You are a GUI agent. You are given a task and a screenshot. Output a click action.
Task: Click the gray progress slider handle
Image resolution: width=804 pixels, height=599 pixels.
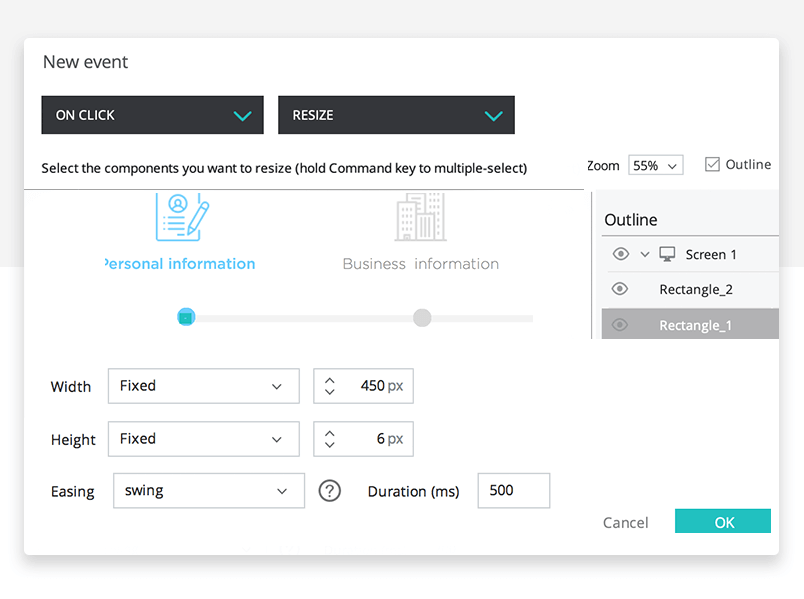coord(422,317)
